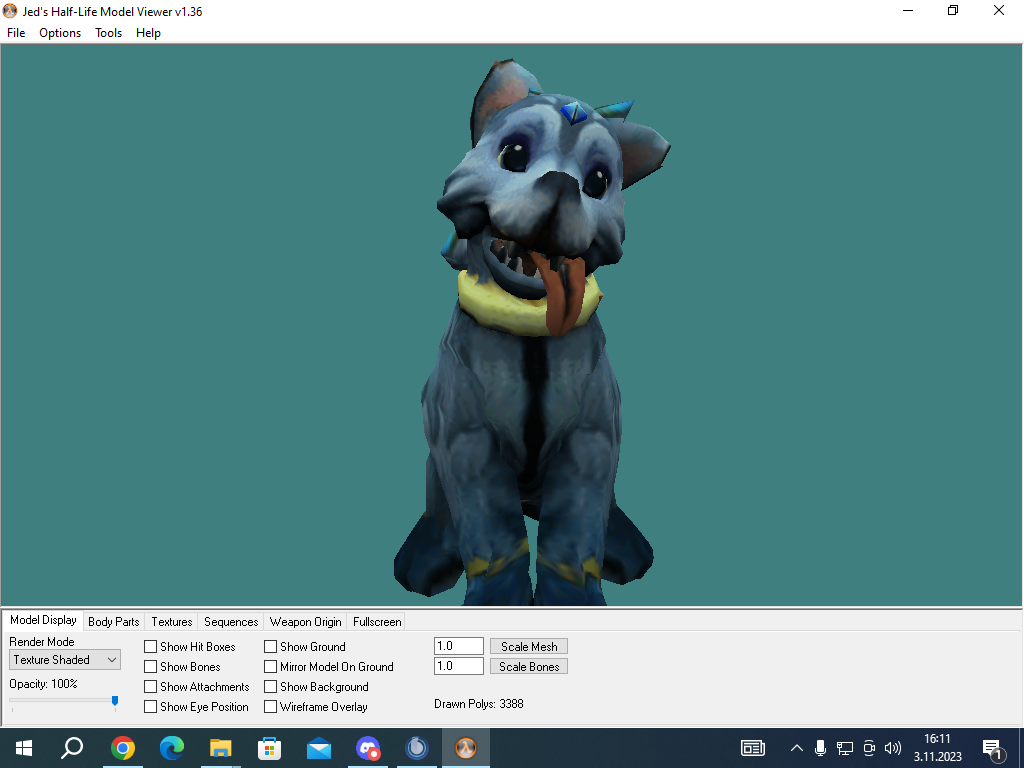Enable Show Attachments checkbox

(150, 687)
